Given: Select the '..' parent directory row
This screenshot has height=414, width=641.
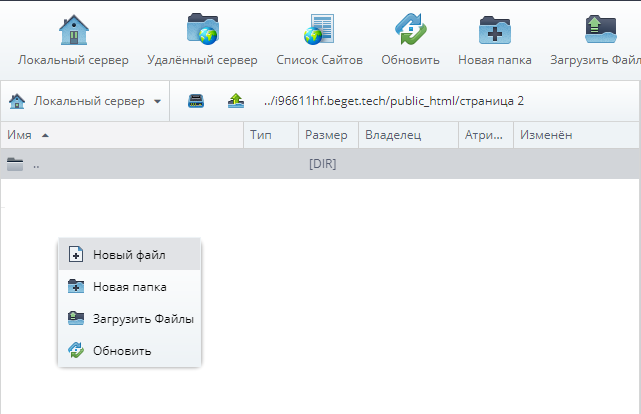Looking at the screenshot, I should click(320, 164).
